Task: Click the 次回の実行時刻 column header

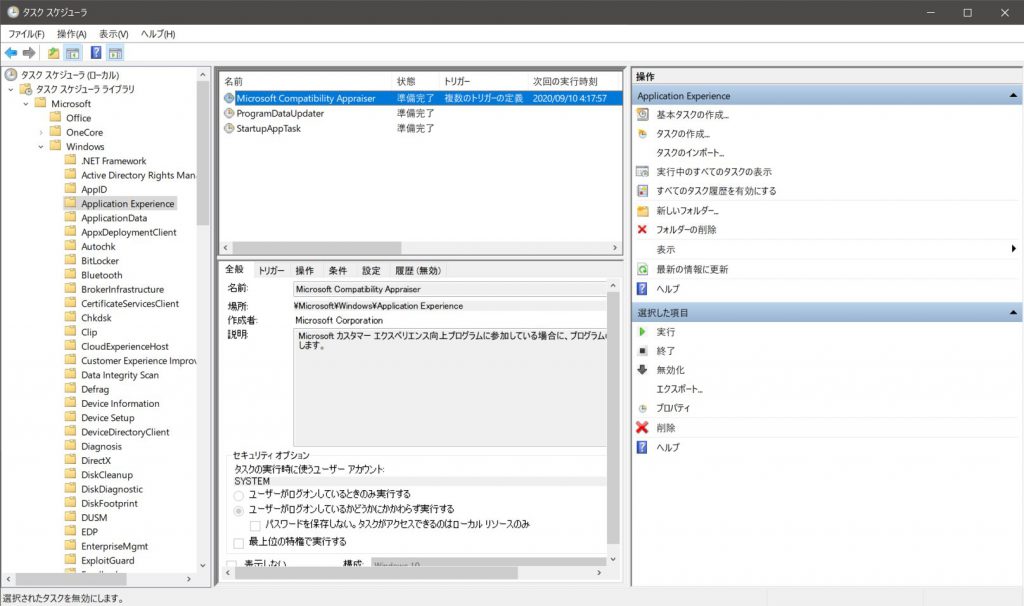Action: click(x=573, y=82)
